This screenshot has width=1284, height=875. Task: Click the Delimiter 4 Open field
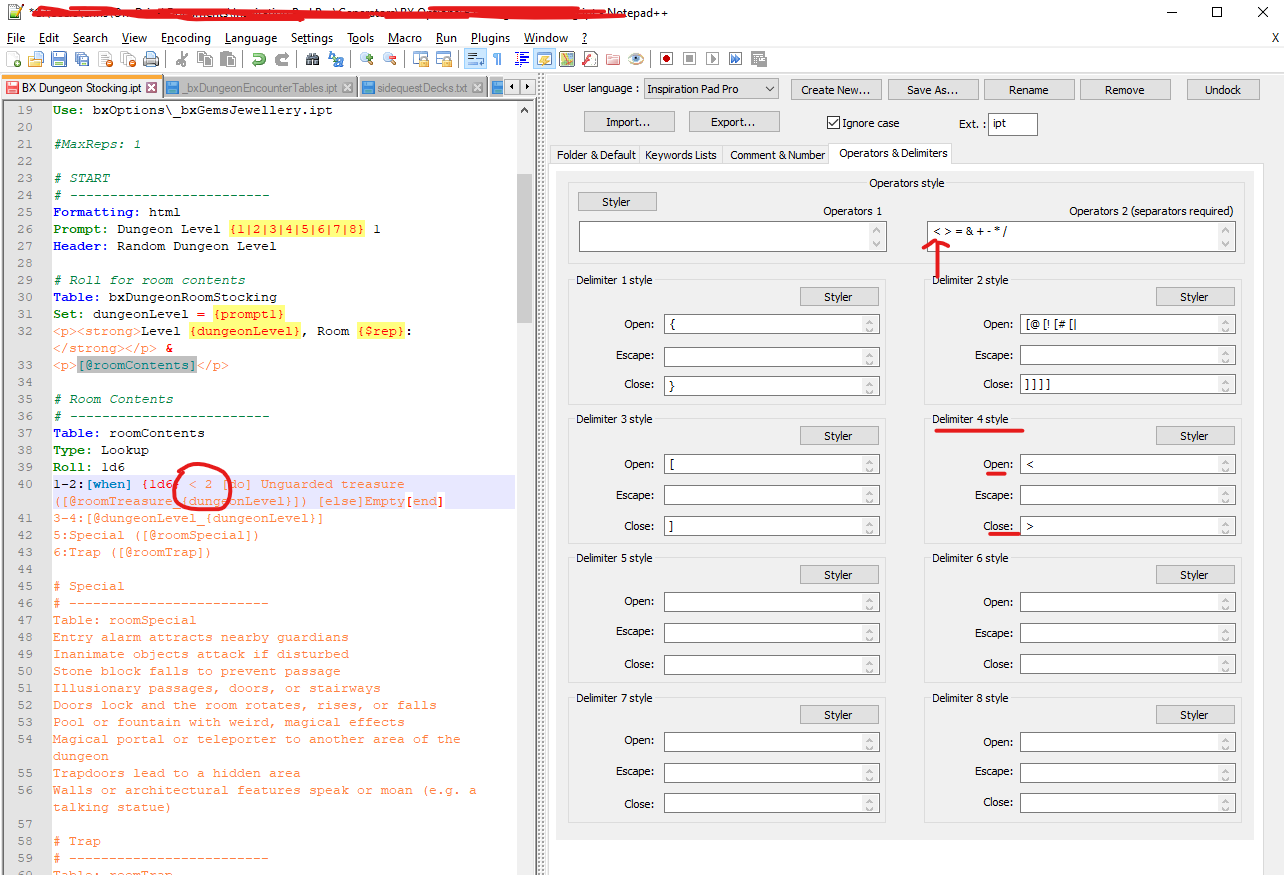point(1128,464)
